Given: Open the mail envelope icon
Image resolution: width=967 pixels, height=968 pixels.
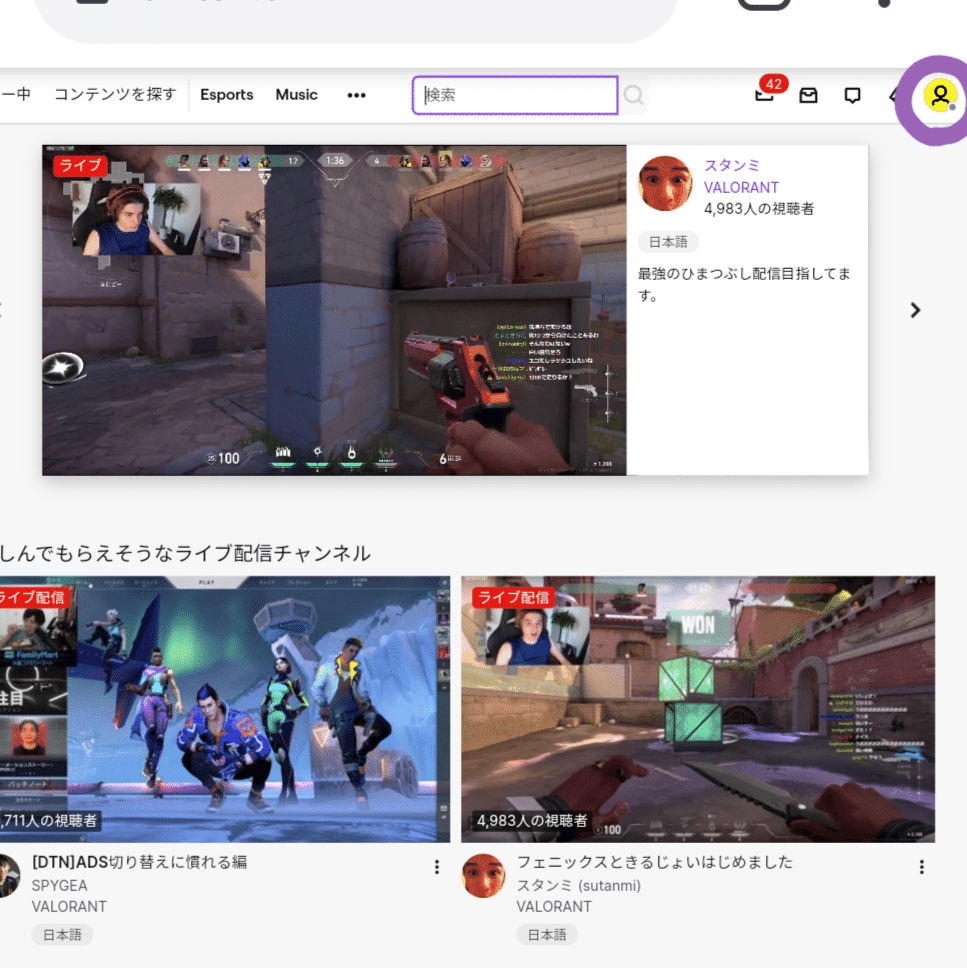Looking at the screenshot, I should click(x=808, y=95).
